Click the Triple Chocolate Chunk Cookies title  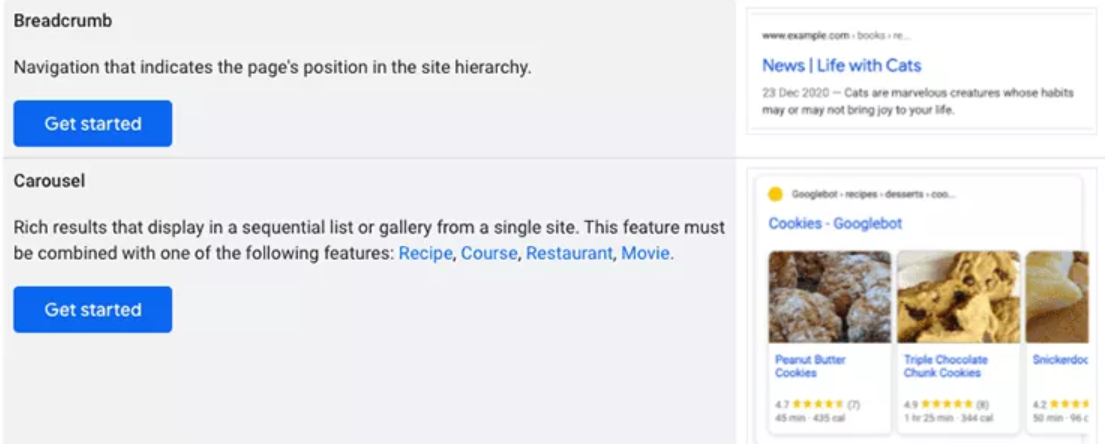(945, 366)
